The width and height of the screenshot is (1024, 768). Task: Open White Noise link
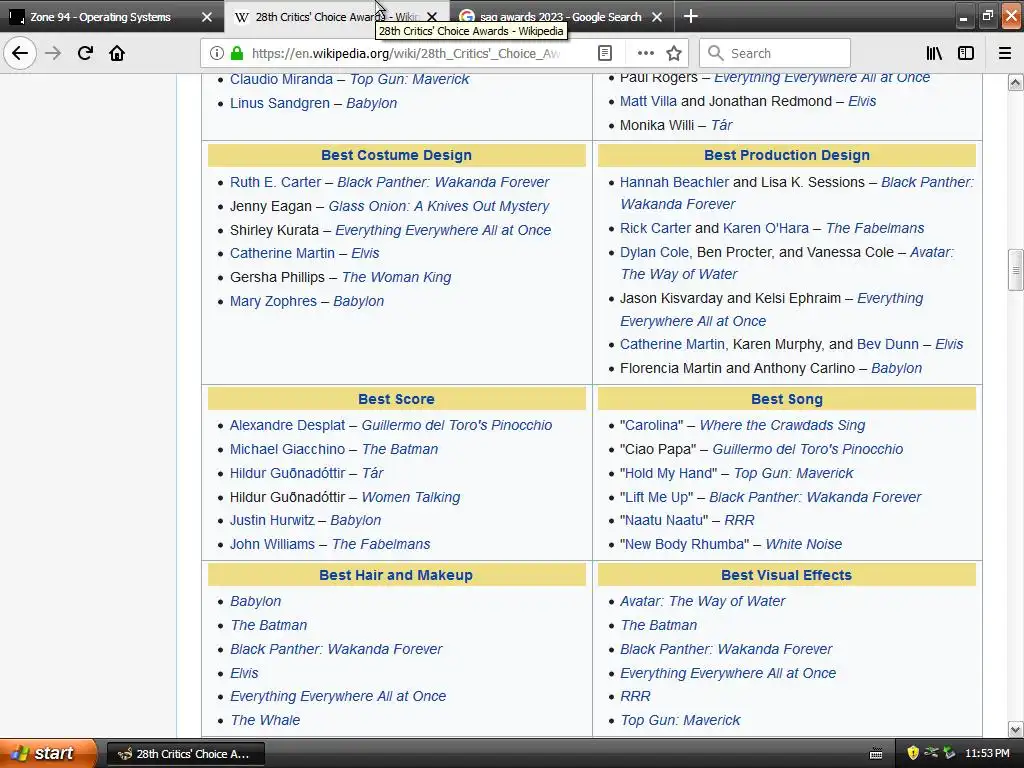click(803, 544)
